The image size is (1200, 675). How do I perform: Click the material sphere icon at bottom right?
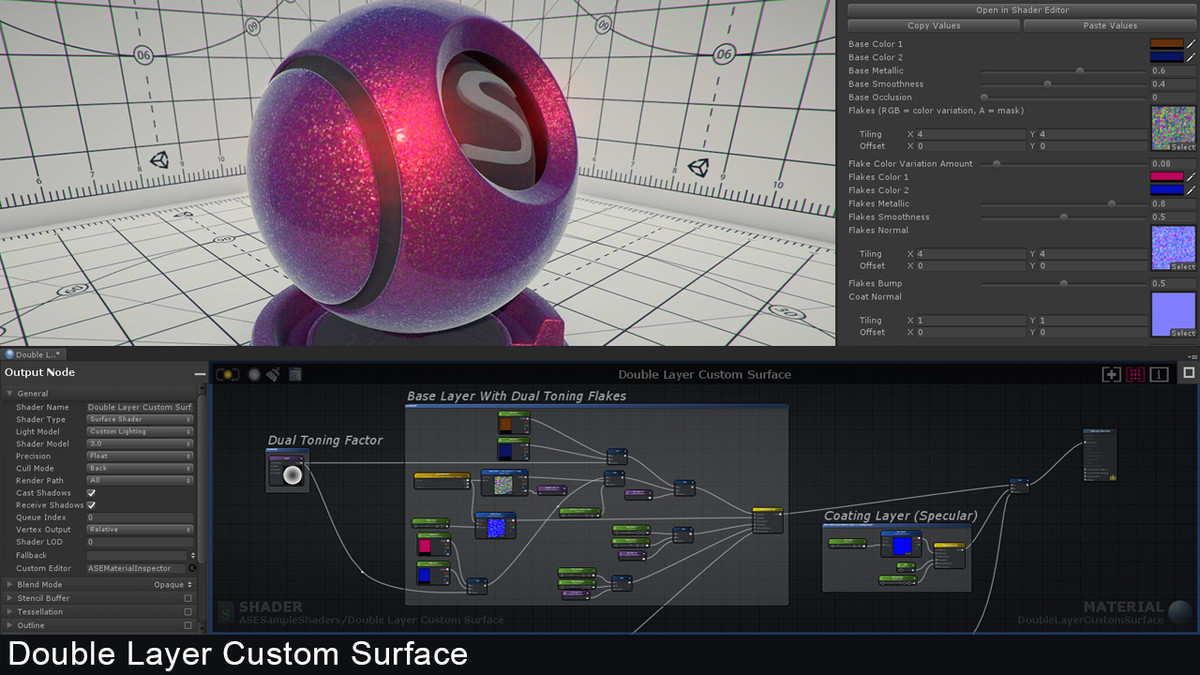pos(1180,612)
